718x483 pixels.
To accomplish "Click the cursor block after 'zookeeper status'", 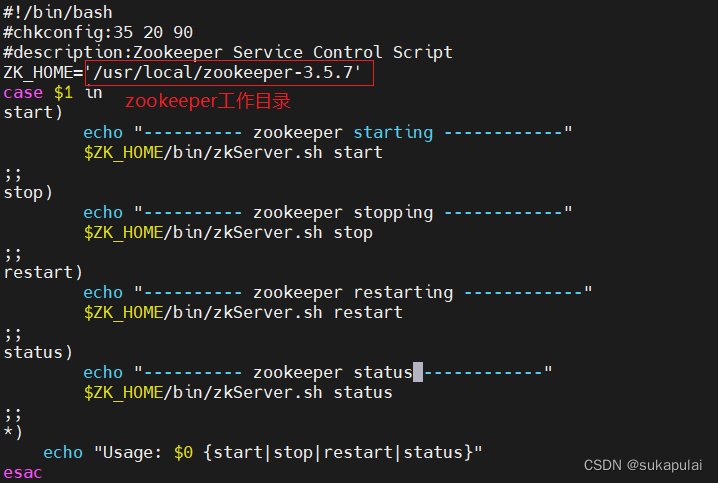I will pyautogui.click(x=418, y=372).
